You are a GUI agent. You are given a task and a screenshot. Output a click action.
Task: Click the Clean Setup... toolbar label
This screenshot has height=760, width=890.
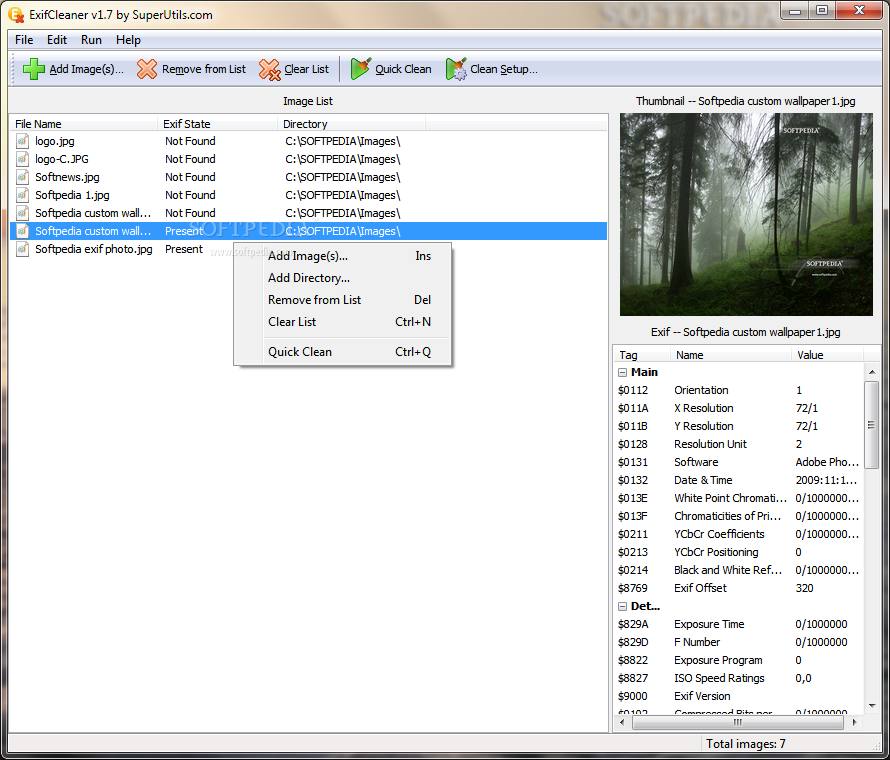pos(503,69)
